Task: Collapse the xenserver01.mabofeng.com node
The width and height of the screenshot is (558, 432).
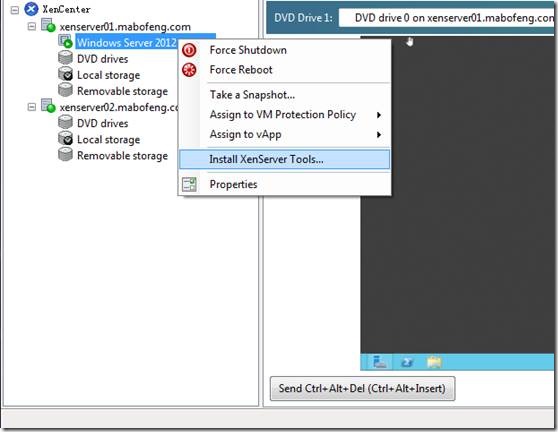Action: click(x=32, y=26)
